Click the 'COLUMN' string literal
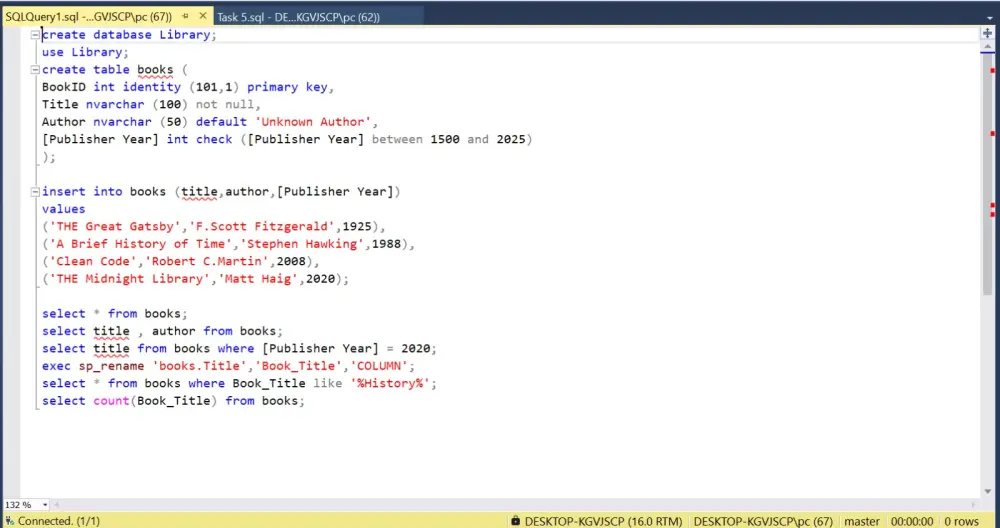Image resolution: width=1000 pixels, height=528 pixels. tap(379, 366)
